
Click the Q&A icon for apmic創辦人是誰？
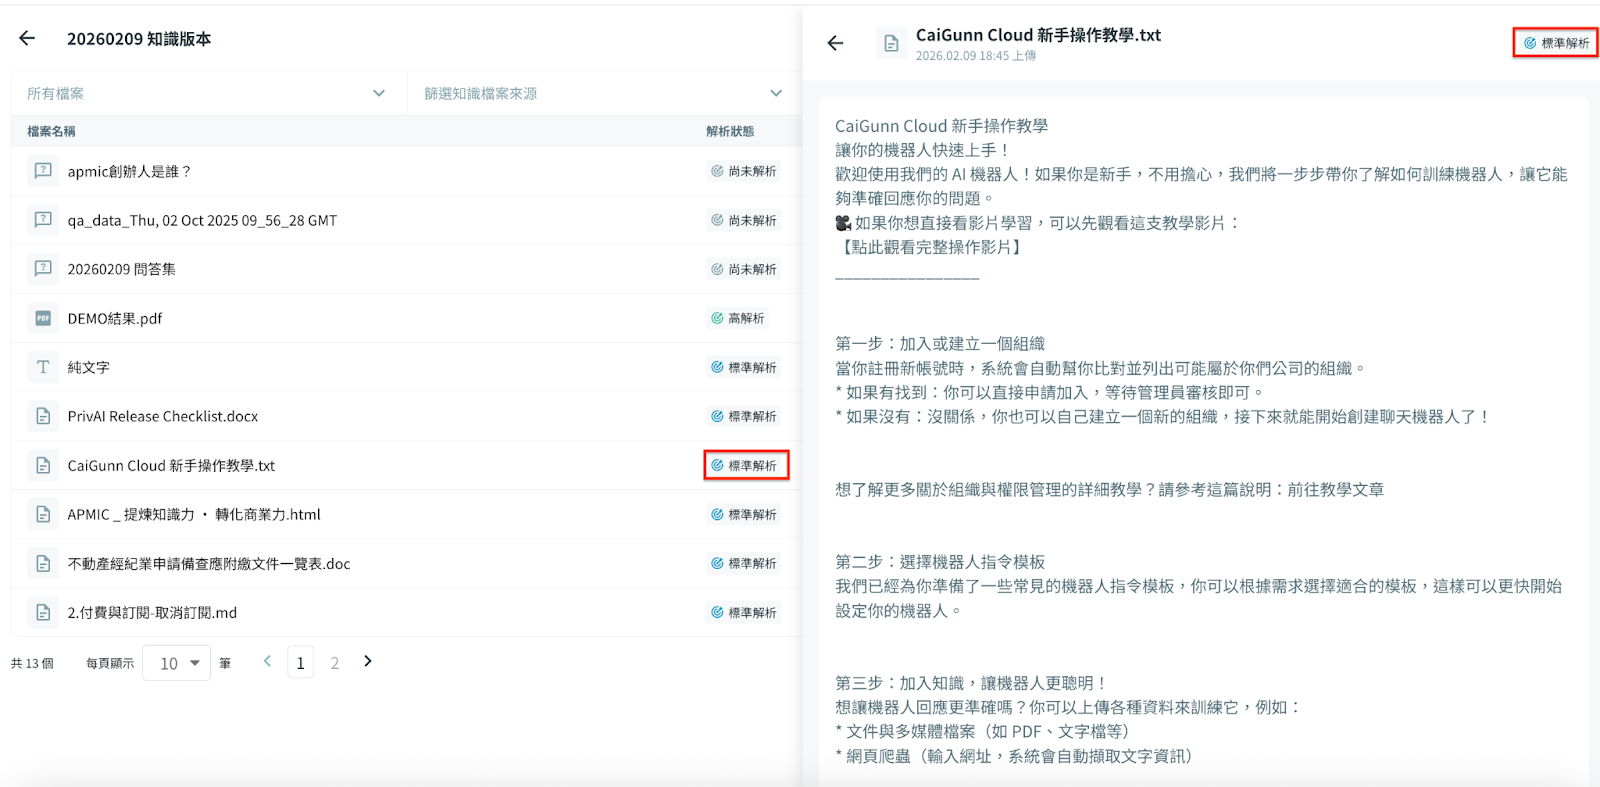point(43,171)
